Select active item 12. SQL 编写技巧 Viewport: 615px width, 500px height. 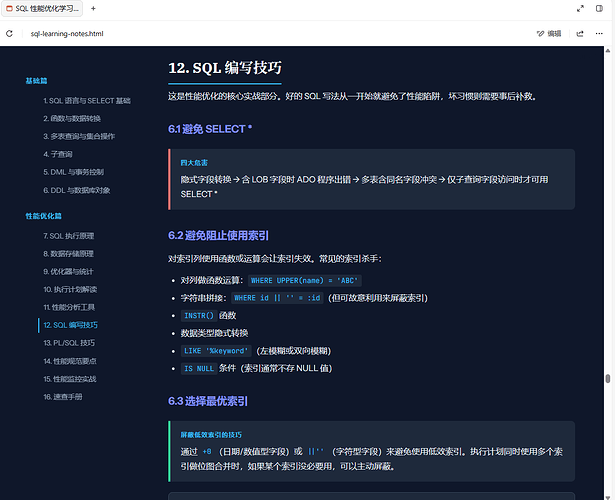click(x=71, y=325)
